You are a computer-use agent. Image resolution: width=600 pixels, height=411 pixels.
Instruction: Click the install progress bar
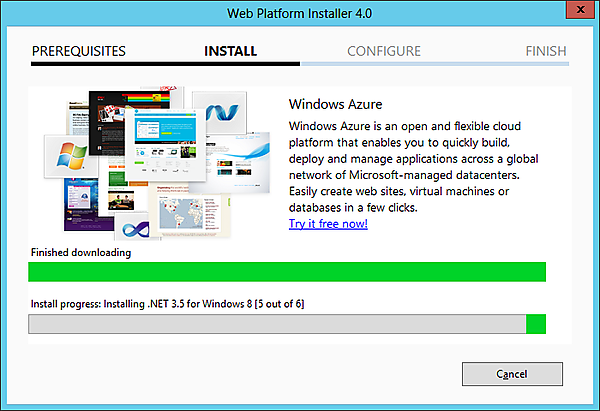coord(287,324)
